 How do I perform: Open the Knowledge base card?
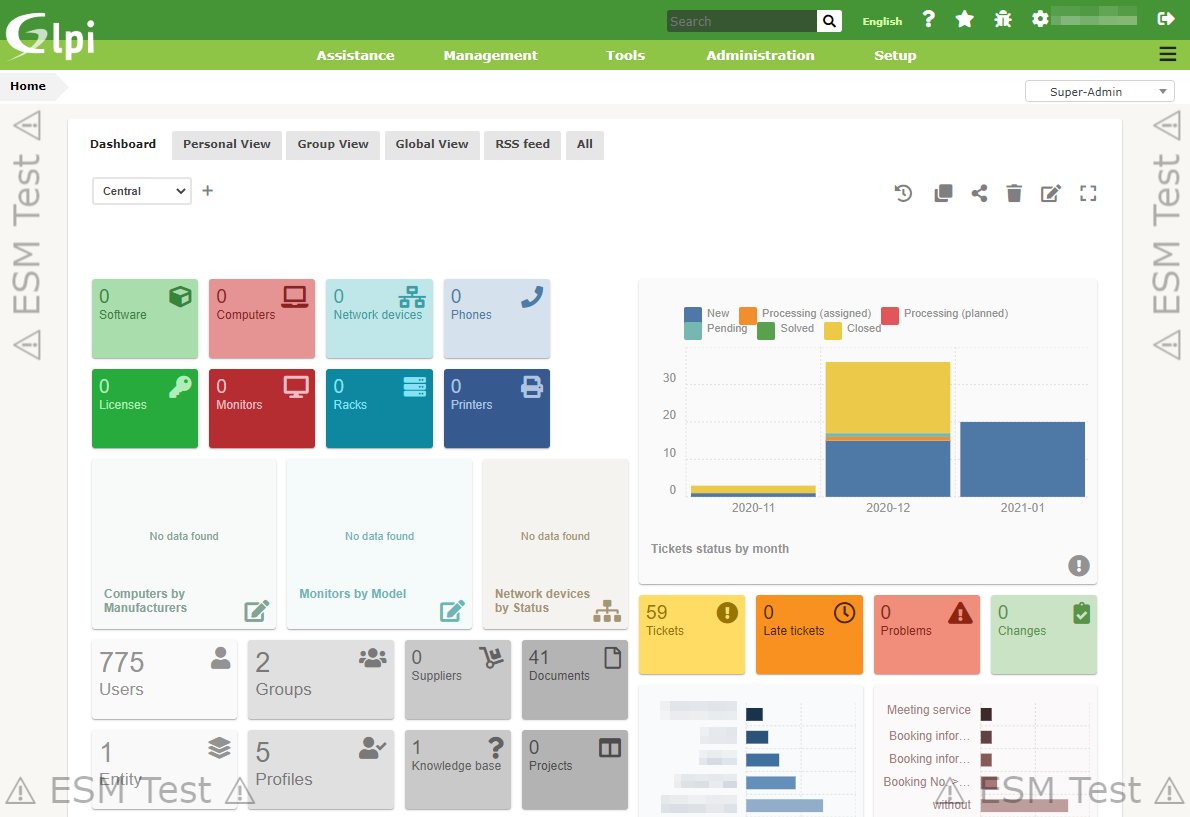point(458,769)
